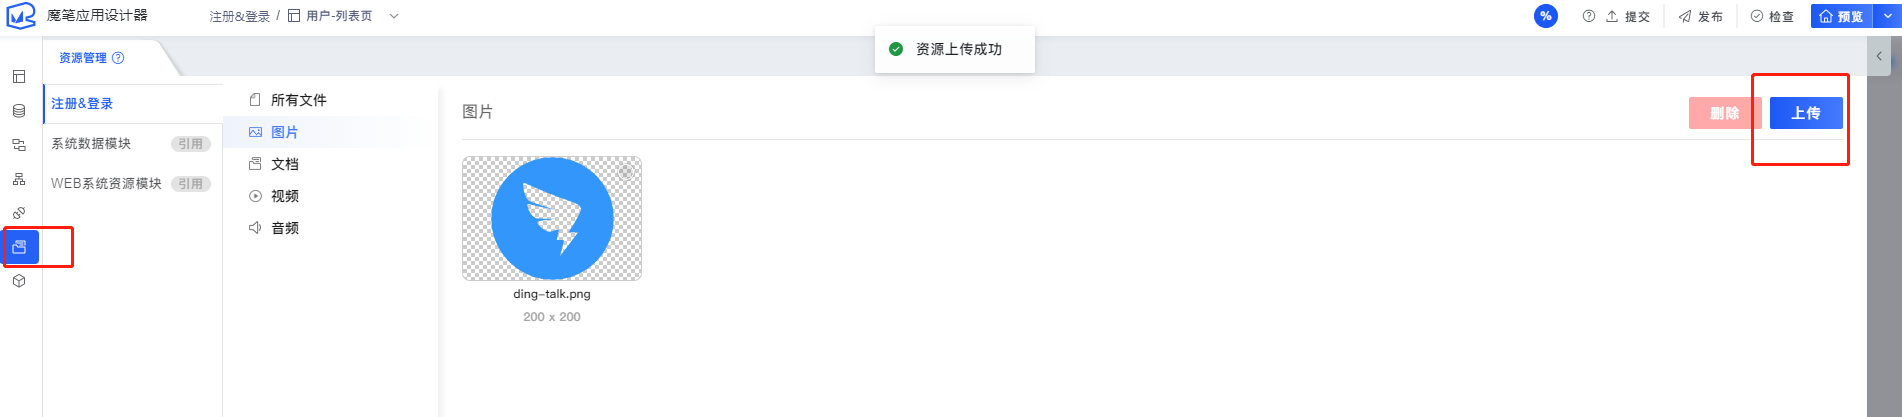Expand the page breadcrumb dropdown chevron
This screenshot has width=1902, height=417.
tap(394, 16)
